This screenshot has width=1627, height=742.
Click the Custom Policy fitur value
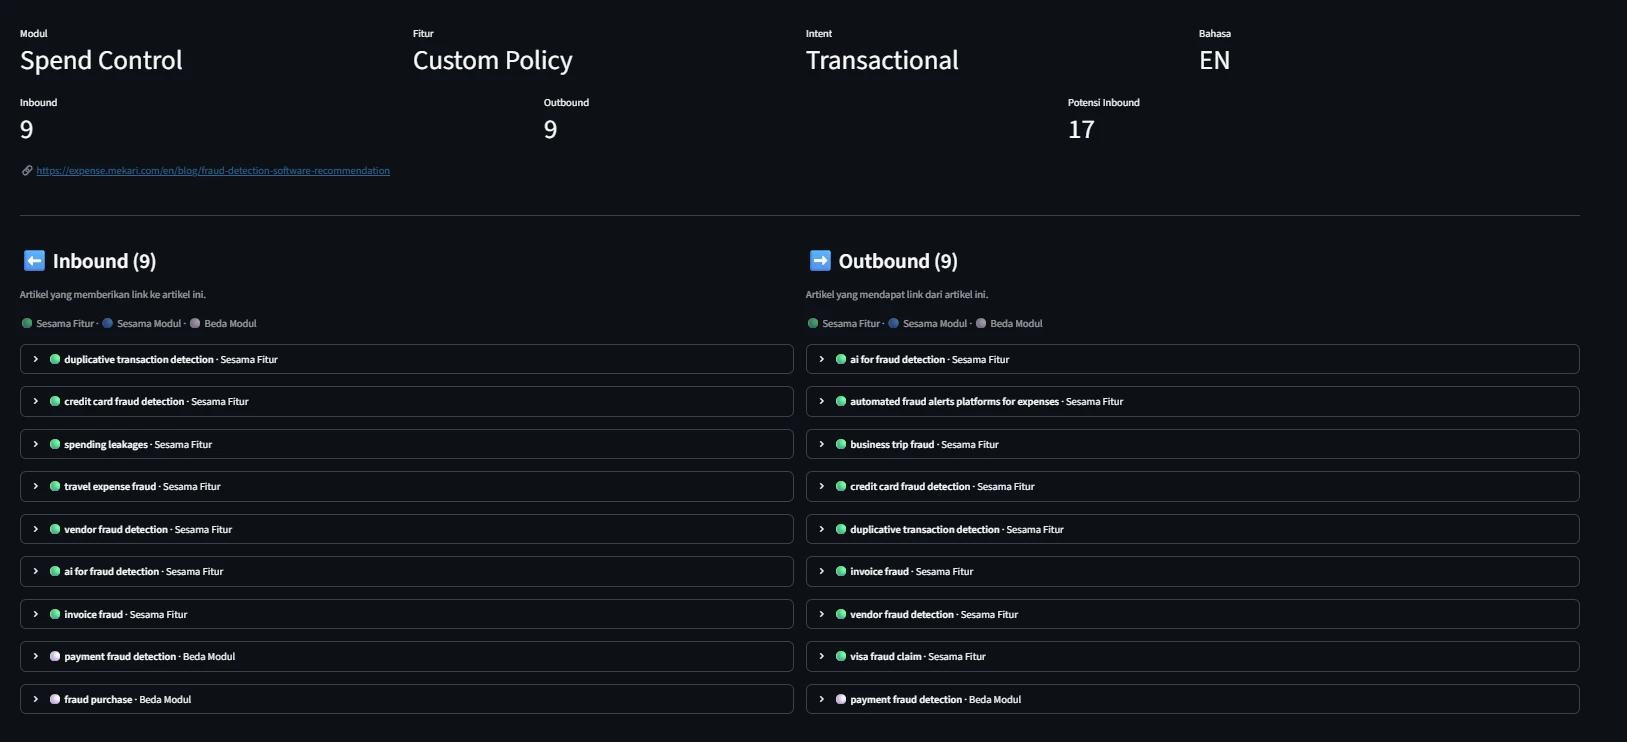click(x=493, y=60)
